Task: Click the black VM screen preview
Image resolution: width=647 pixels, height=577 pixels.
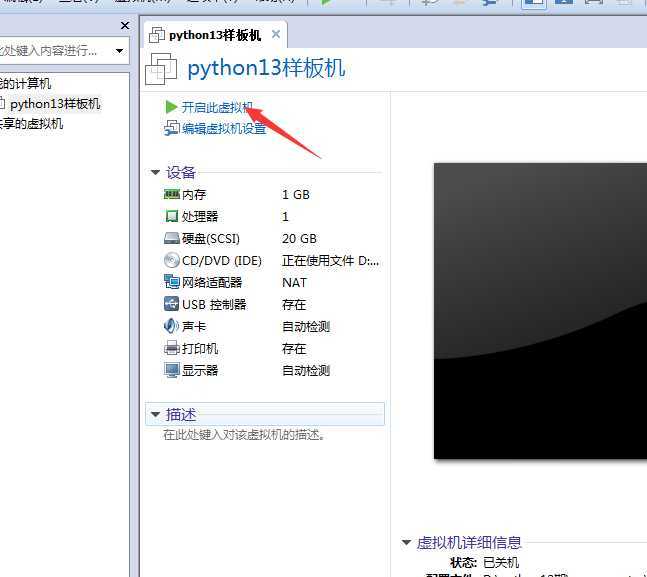Action: [540, 311]
